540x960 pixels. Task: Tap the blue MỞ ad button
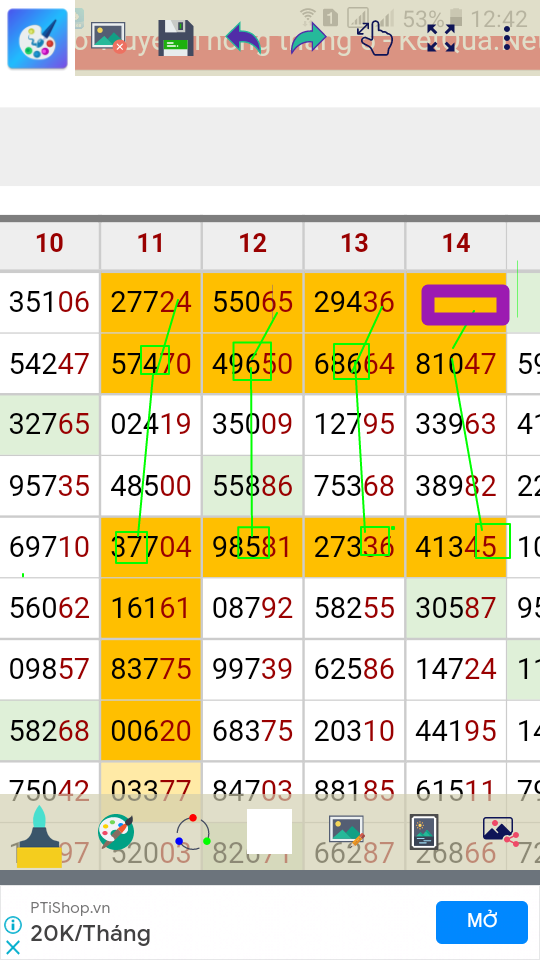pos(482,922)
